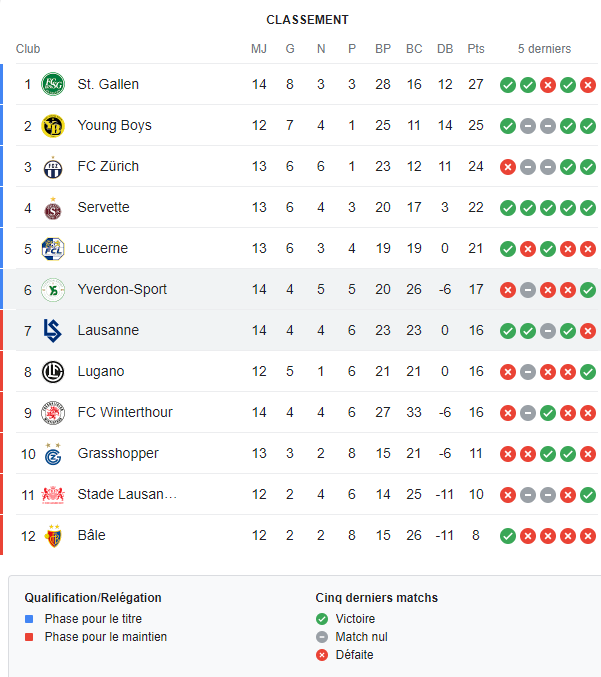Click the blue 'Phase pour le titre' swatch
The image size is (601, 677).
coord(30,619)
